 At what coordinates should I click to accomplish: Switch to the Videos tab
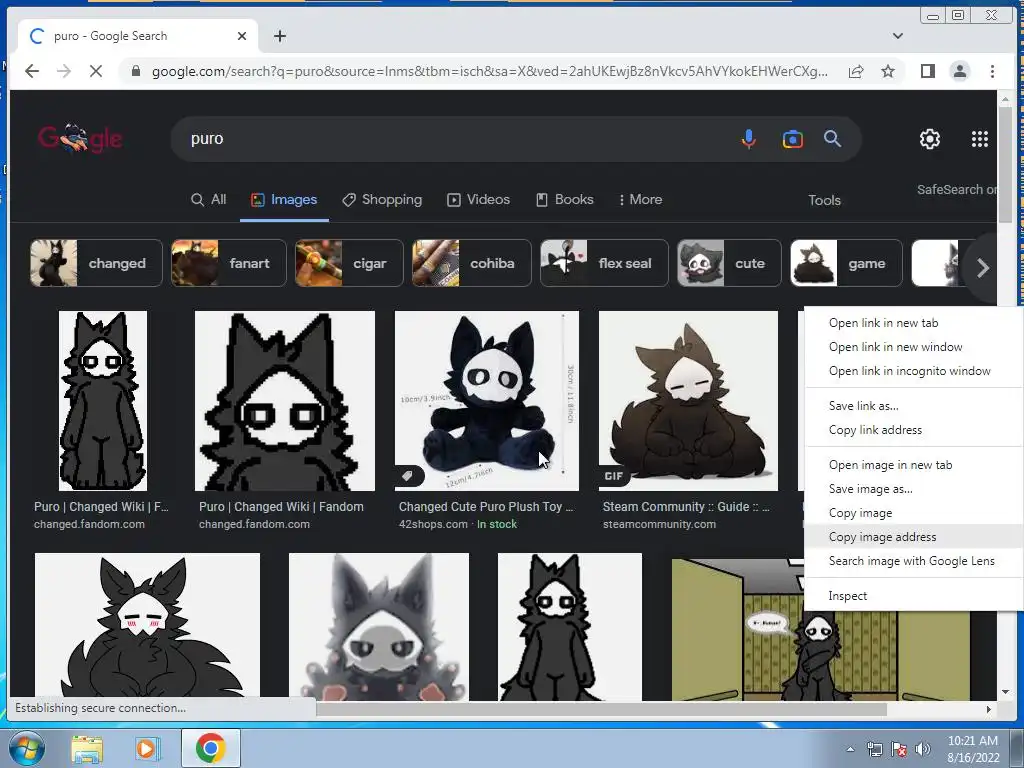478,199
